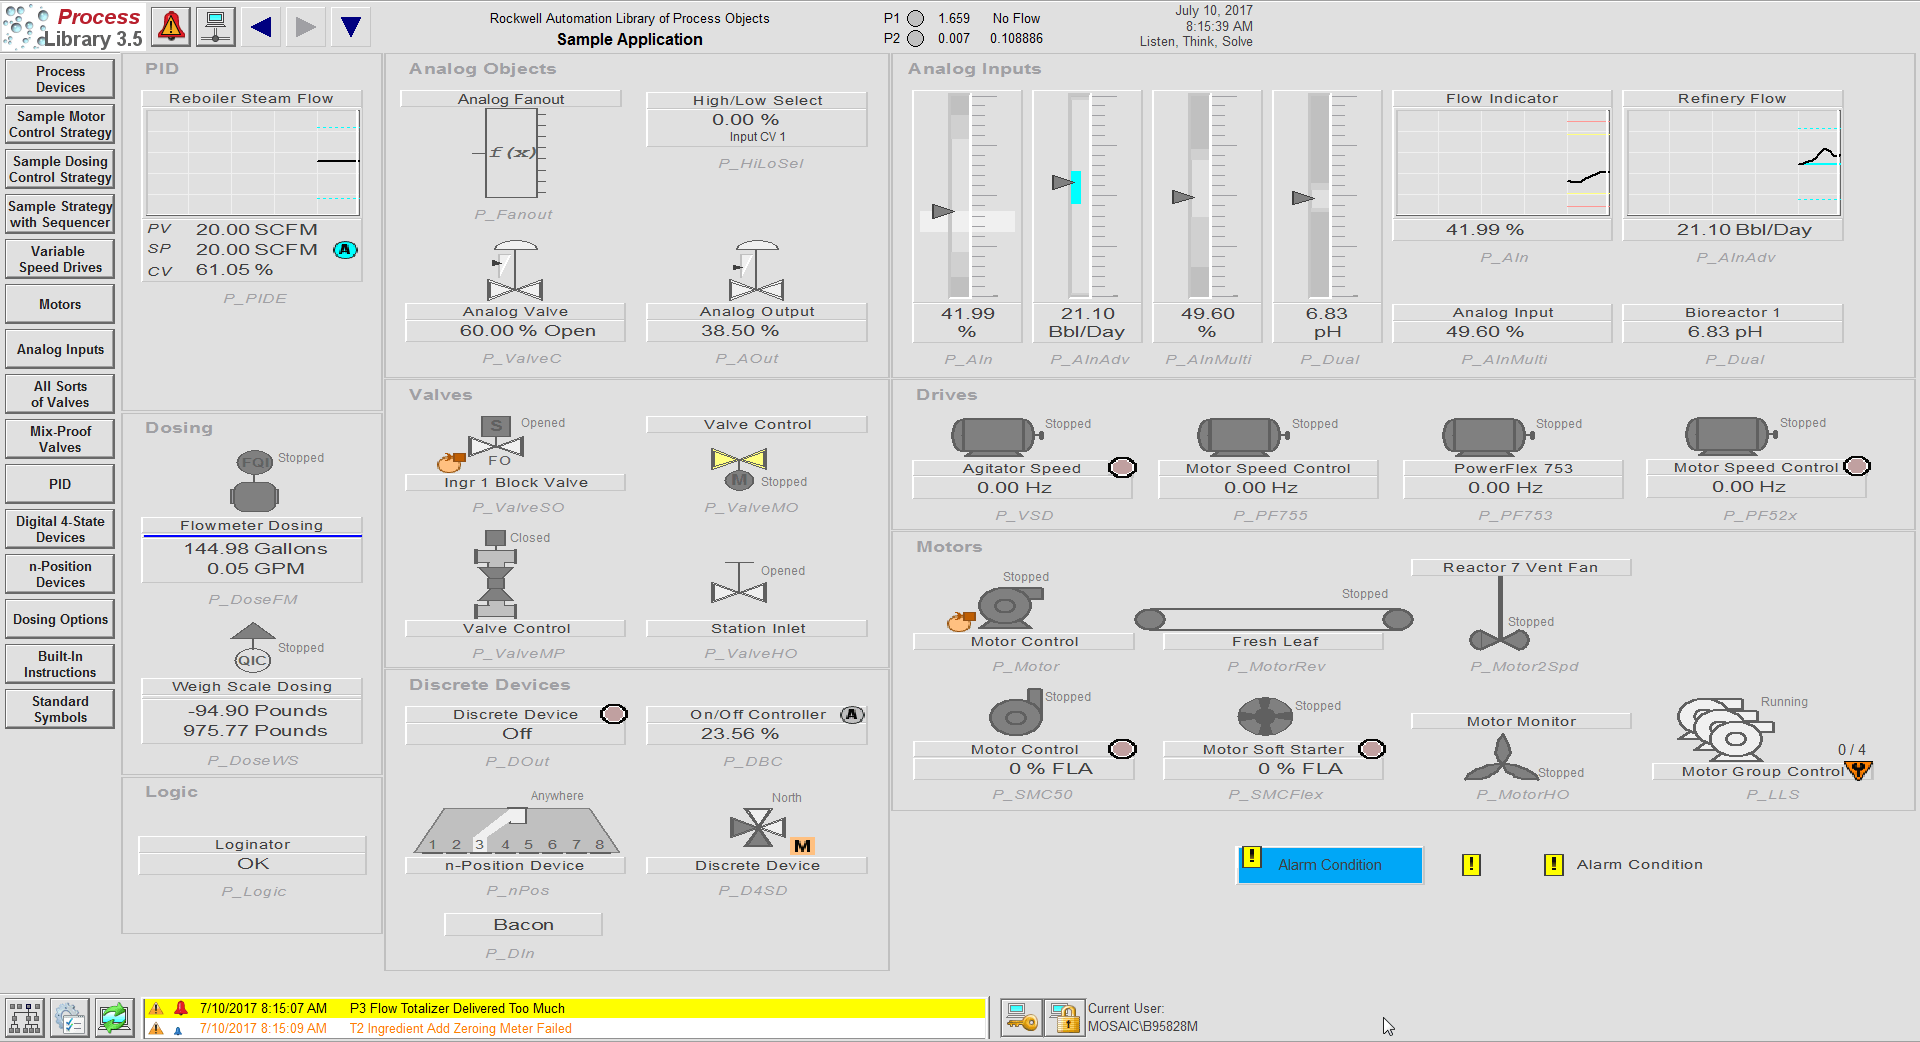Click the Agitator Speed motor drive icon
Viewport: 1920px width, 1042px height.
[x=992, y=435]
